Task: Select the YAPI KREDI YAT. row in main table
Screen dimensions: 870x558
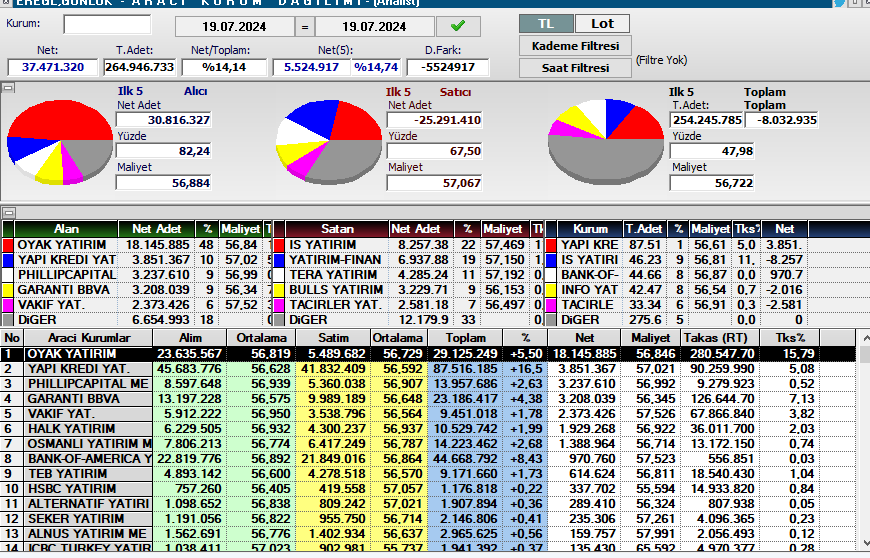Action: point(428,369)
